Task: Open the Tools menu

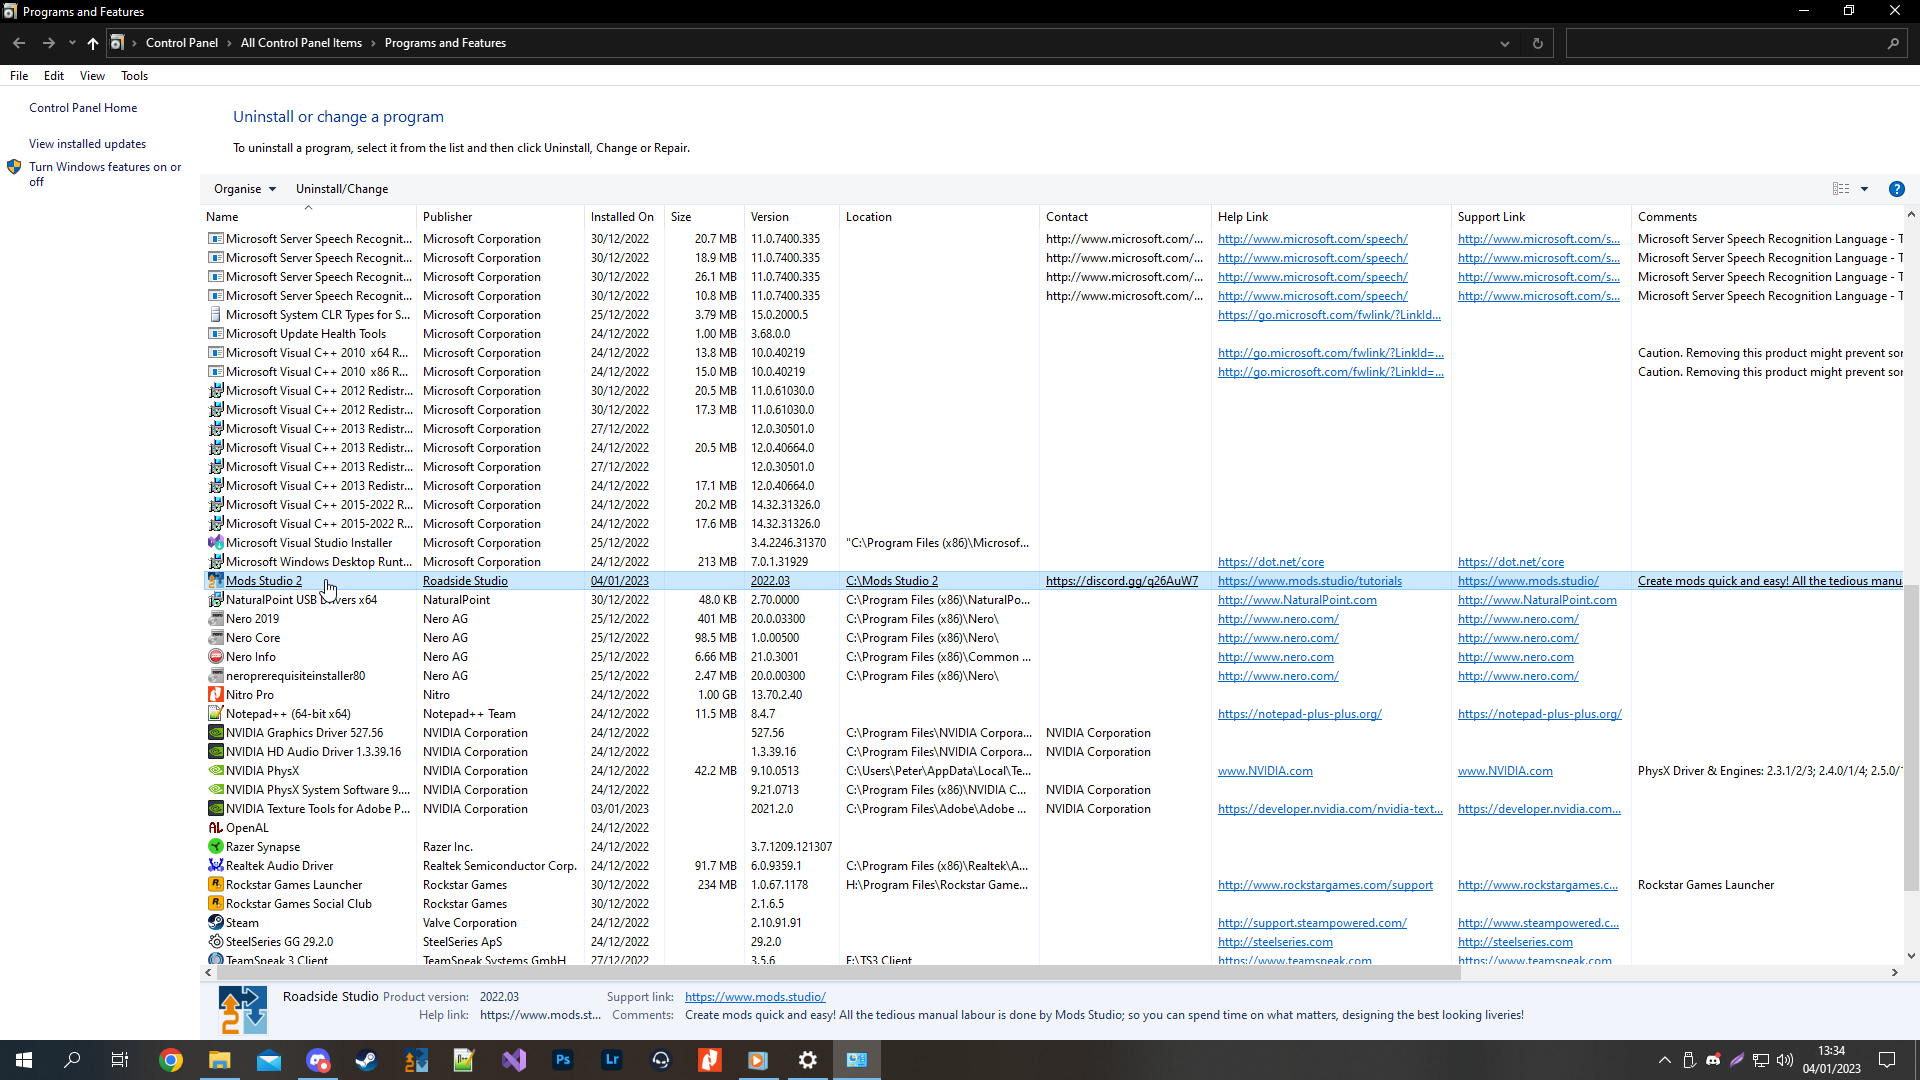Action: 134,75
